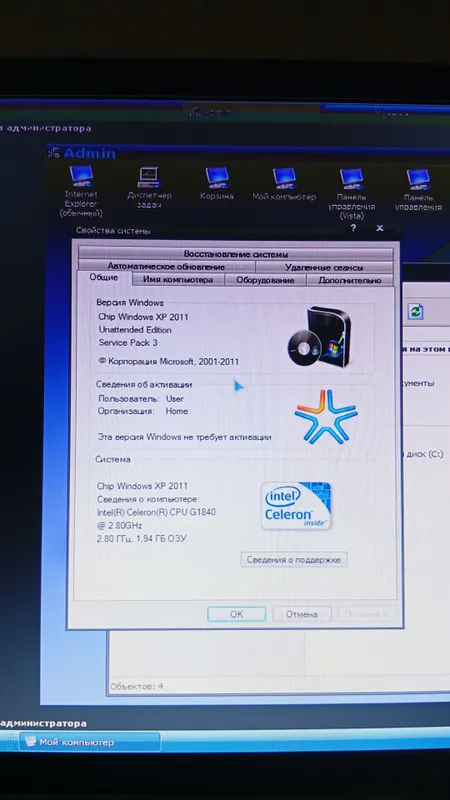Click the question mark help icon
This screenshot has width=450, height=800.
353,228
